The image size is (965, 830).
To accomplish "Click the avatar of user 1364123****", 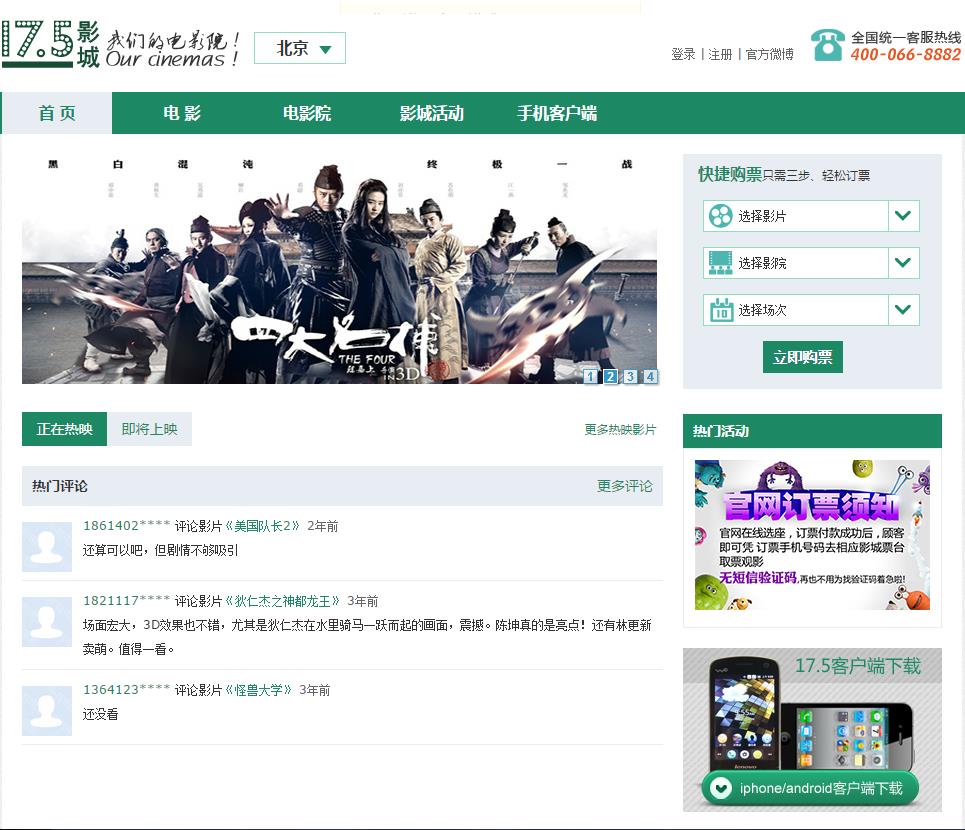I will [47, 711].
